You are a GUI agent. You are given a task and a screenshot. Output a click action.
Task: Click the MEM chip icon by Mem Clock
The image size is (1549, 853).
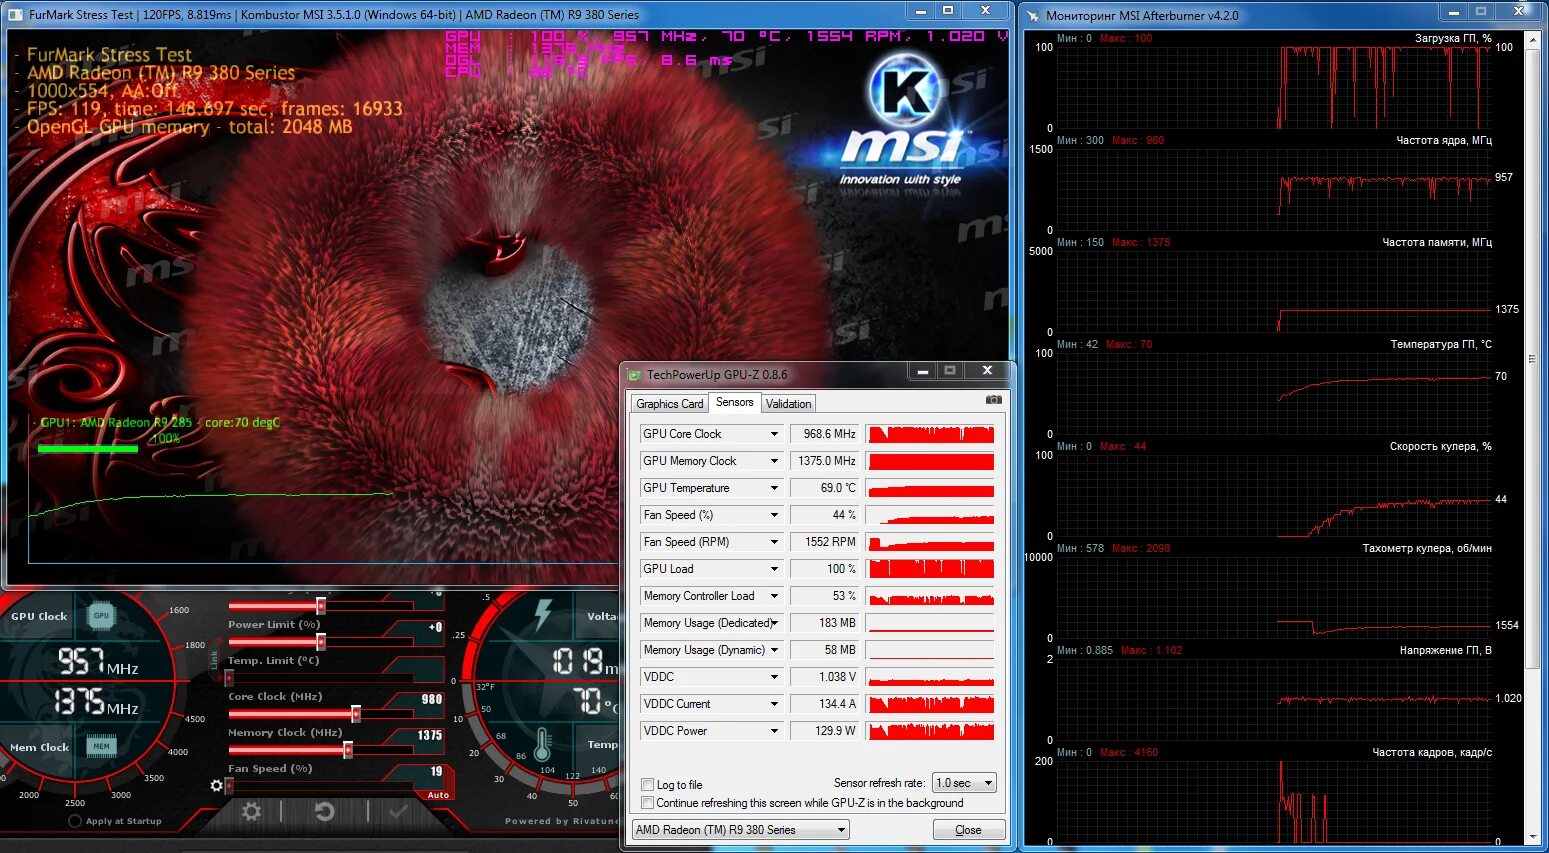(x=101, y=746)
